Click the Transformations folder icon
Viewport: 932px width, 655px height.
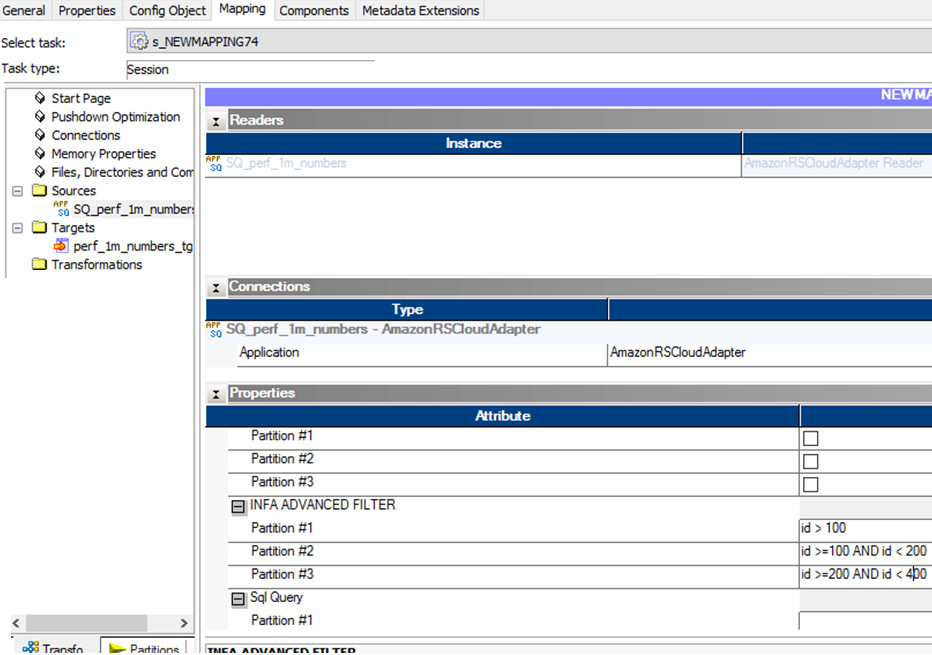click(39, 265)
